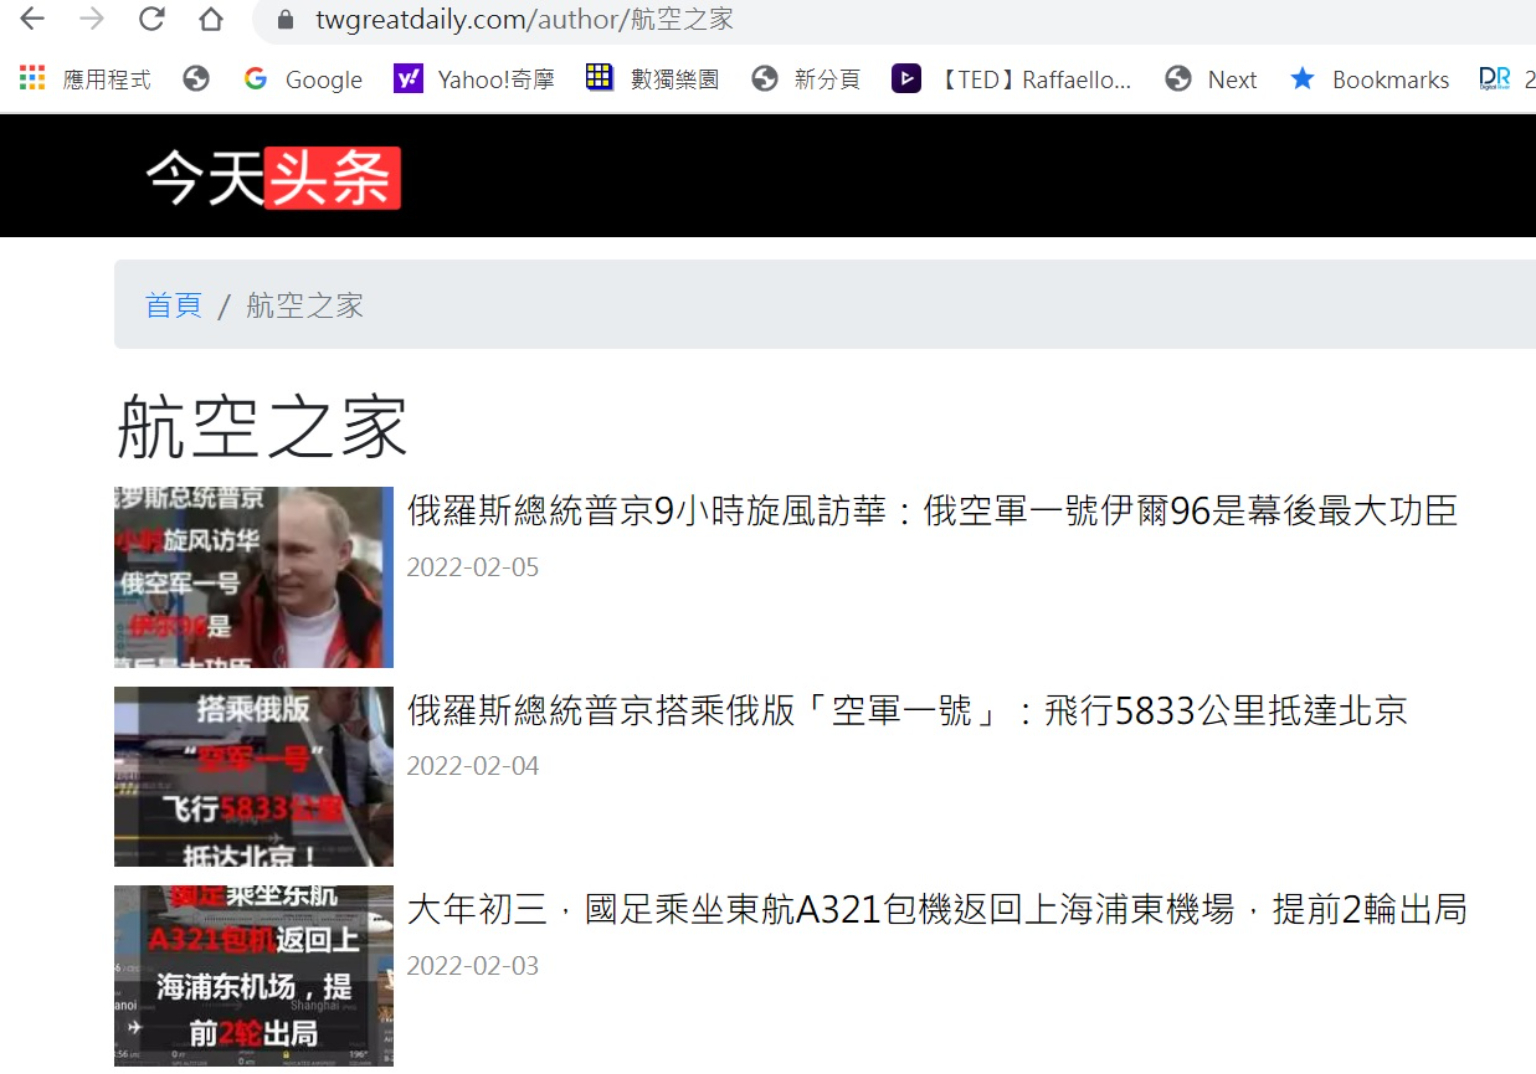The height and width of the screenshot is (1074, 1536).
Task: View site security padlock info
Action: pos(285,20)
